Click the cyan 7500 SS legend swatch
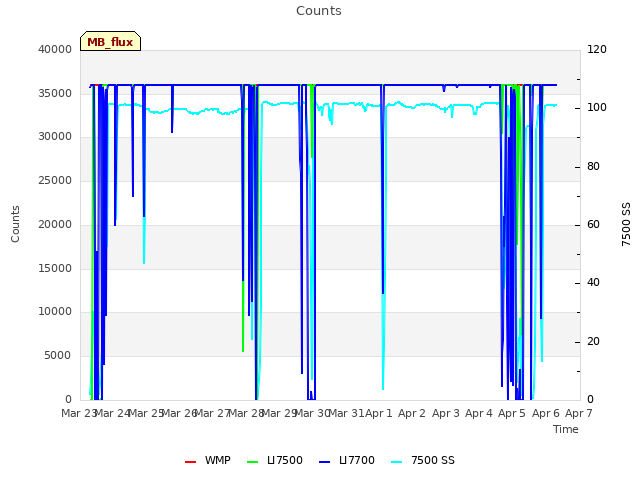 tap(396, 462)
